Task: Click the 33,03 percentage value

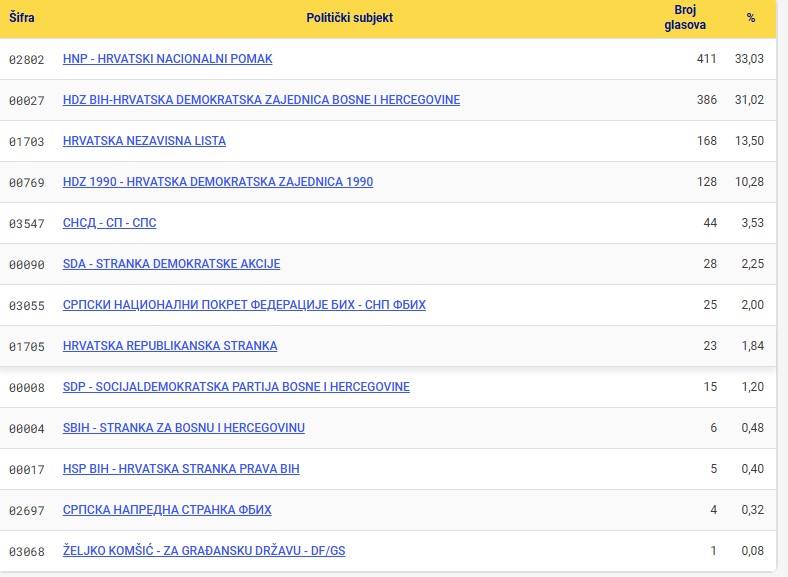Action: (749, 59)
